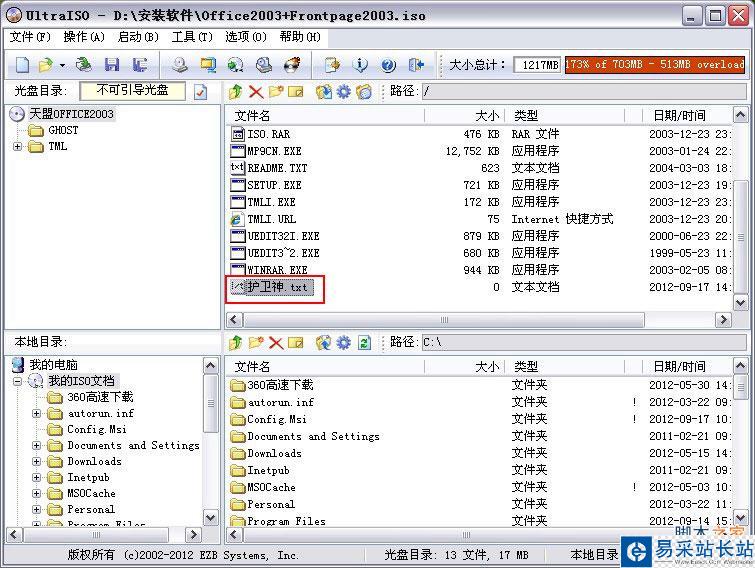Sort local file list by 日期/时间 header
The height and width of the screenshot is (568, 755).
pyautogui.click(x=687, y=367)
